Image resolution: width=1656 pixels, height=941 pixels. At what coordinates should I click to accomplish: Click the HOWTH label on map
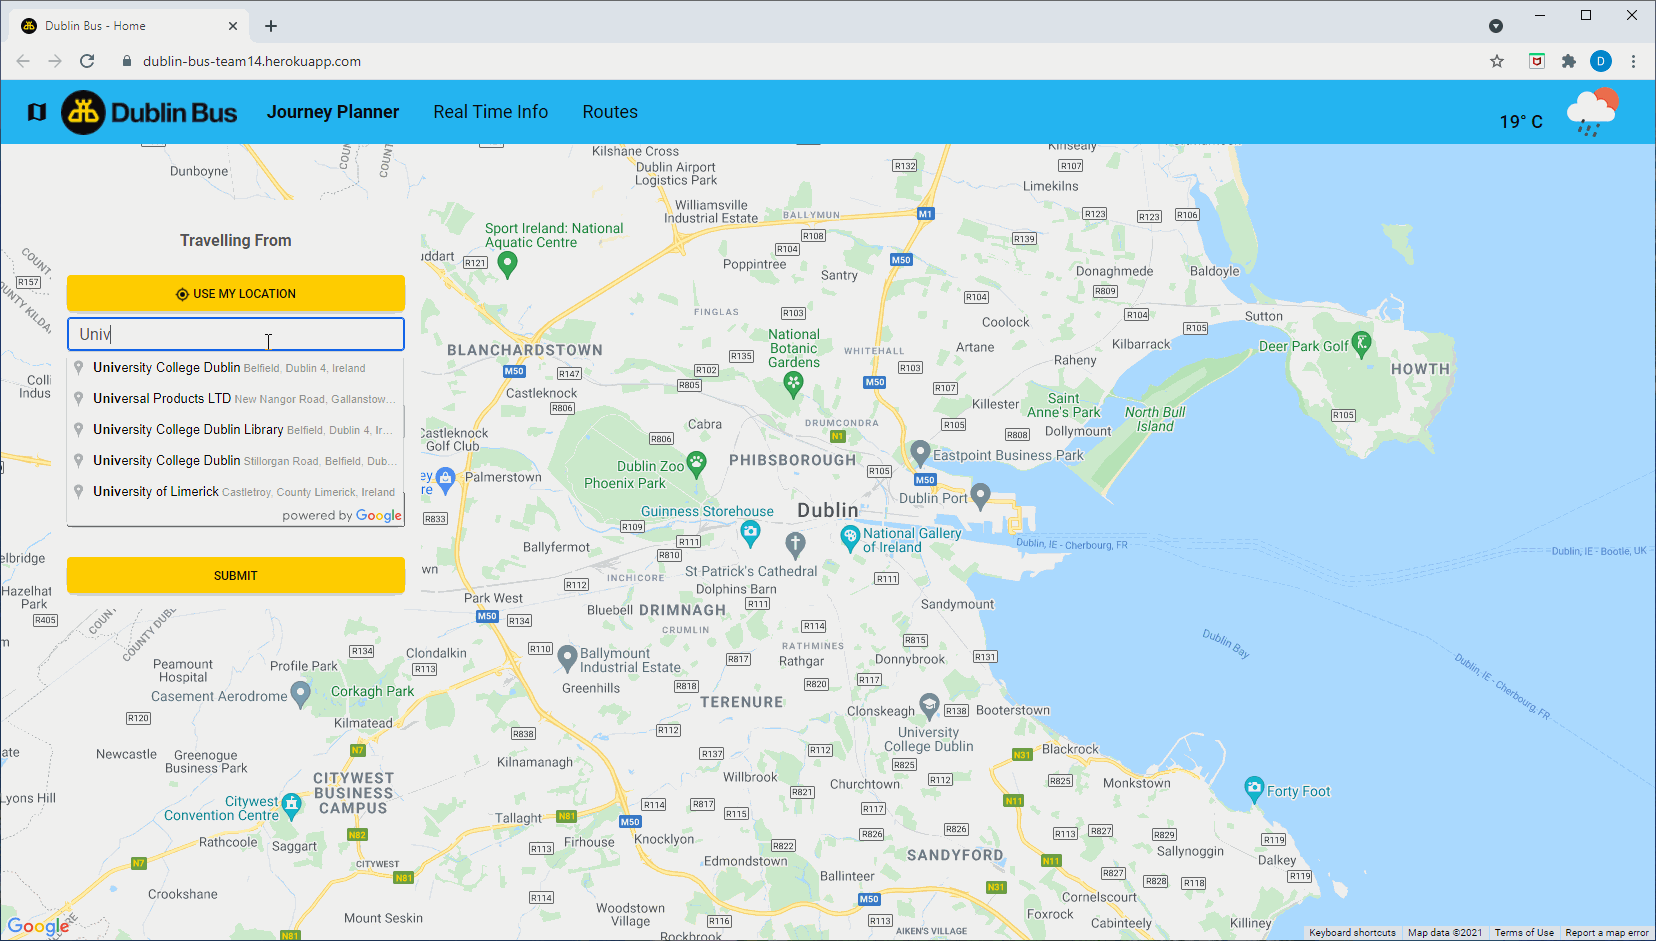(x=1420, y=369)
